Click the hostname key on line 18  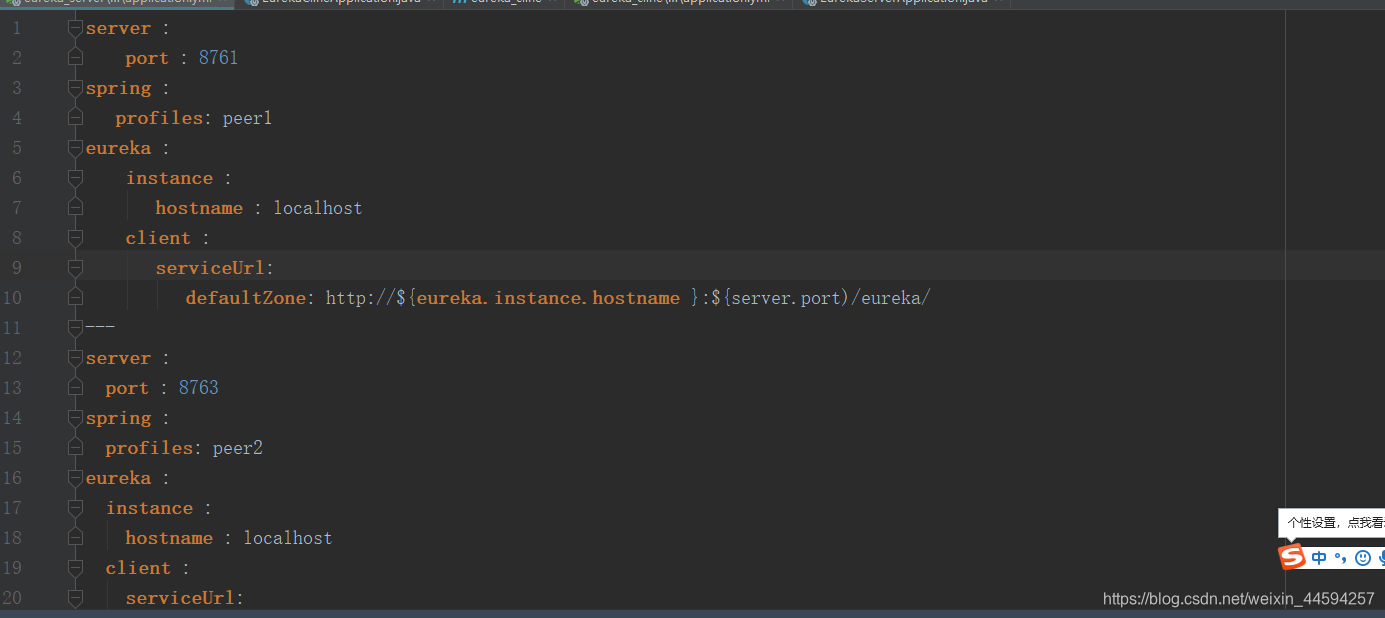[x=169, y=538]
